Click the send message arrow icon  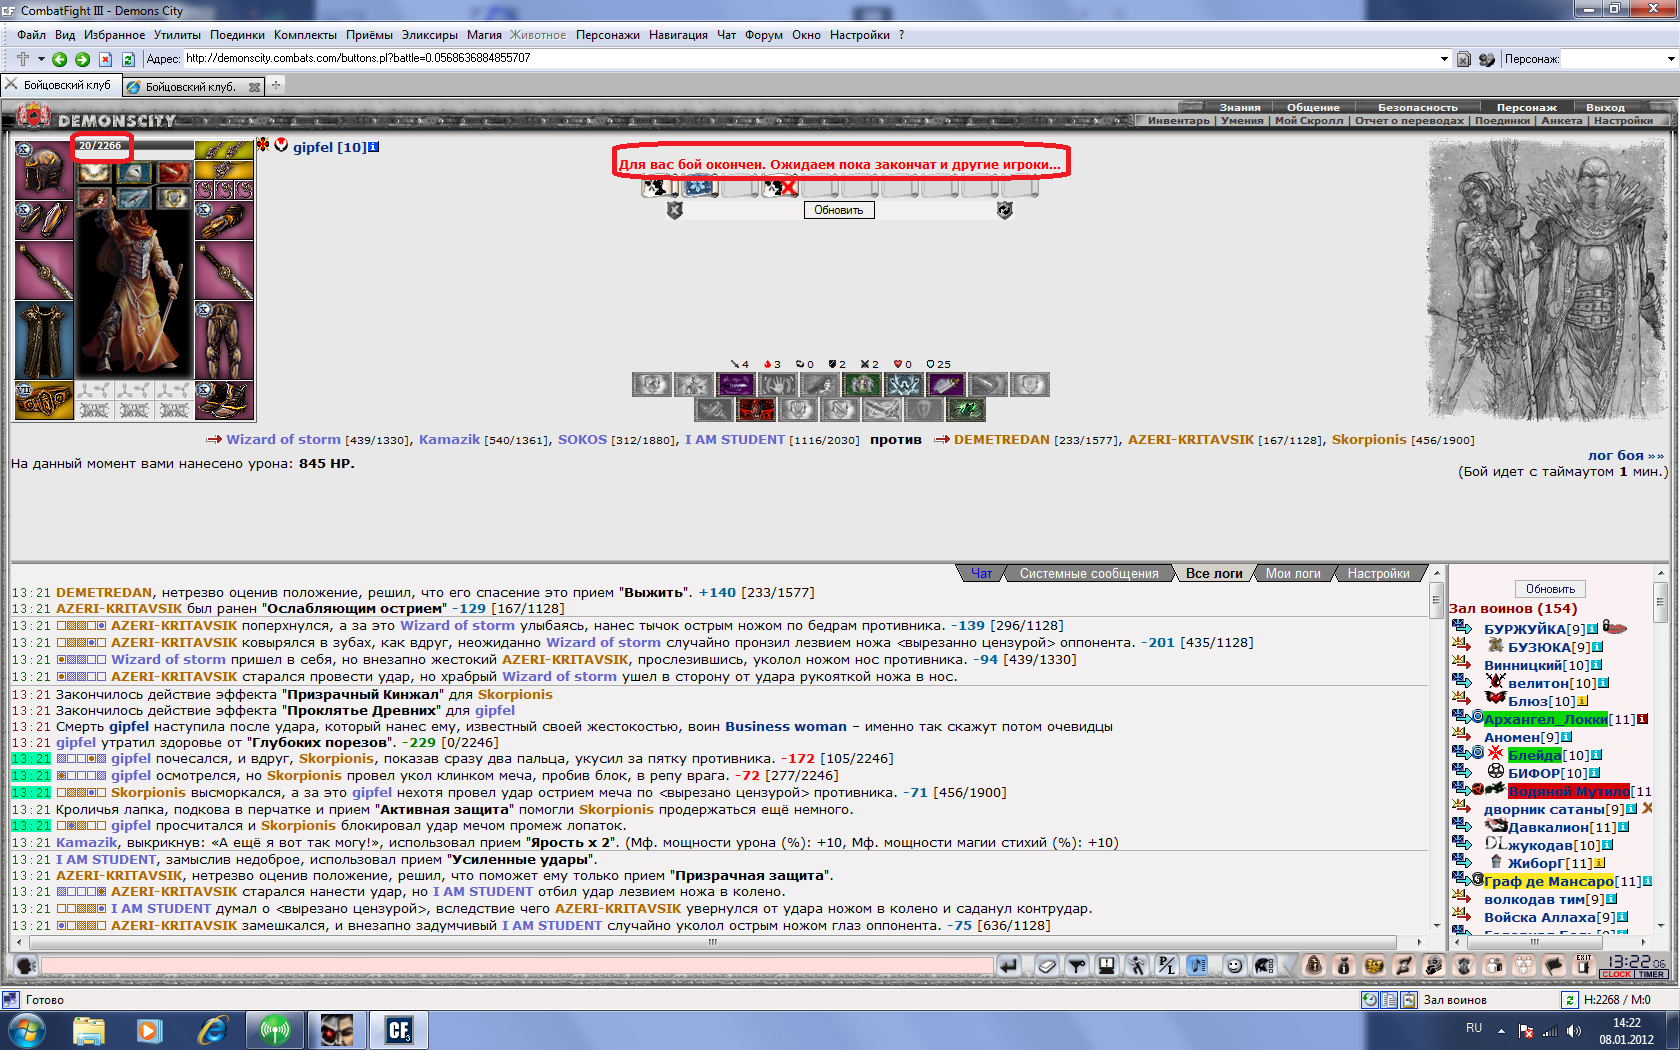[x=1008, y=965]
